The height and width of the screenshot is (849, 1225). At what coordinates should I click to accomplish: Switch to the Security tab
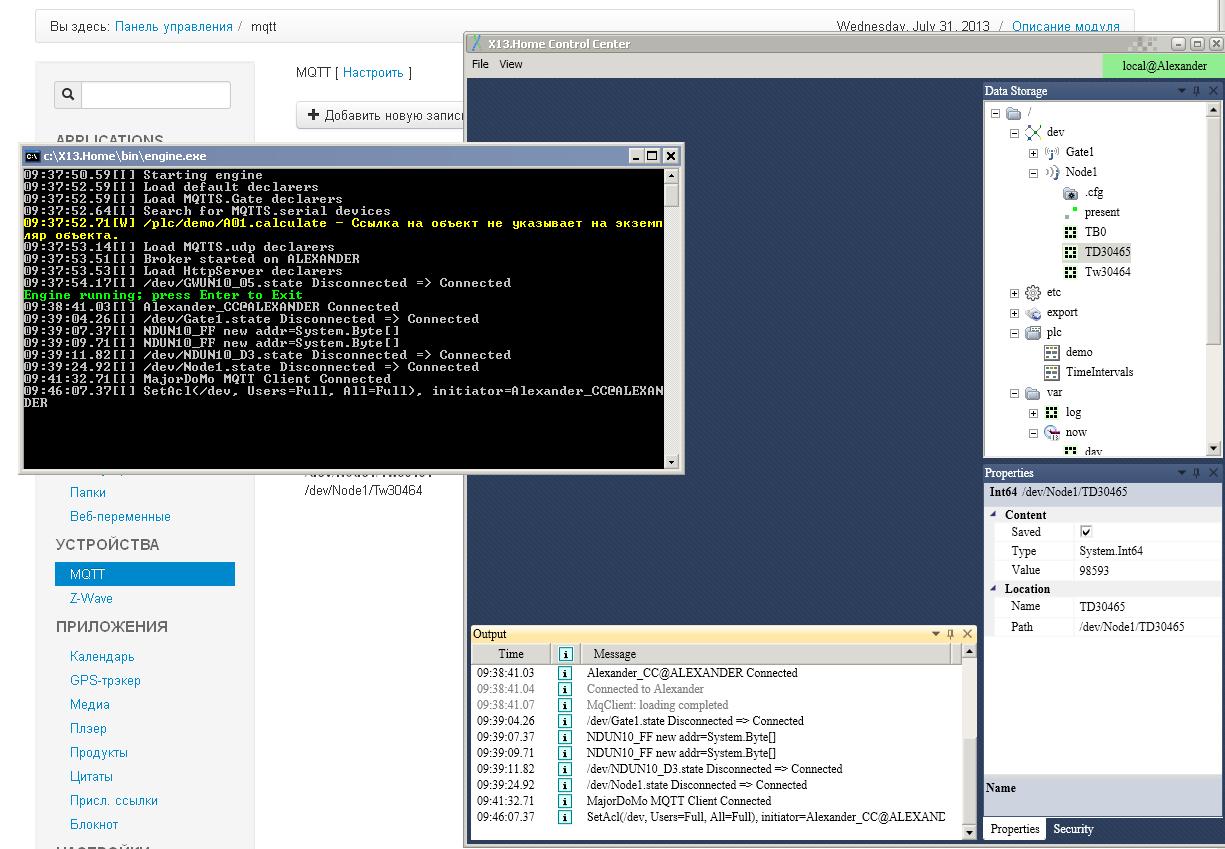(x=1073, y=829)
